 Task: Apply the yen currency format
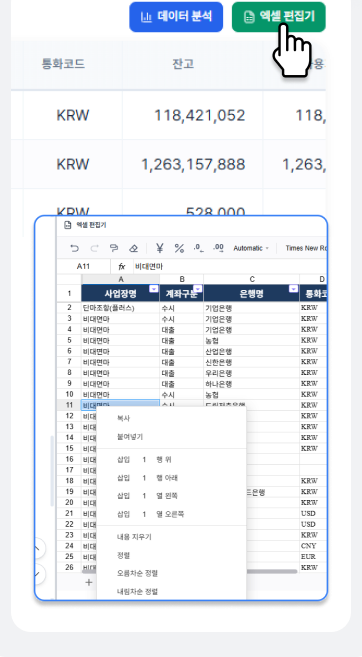(160, 248)
